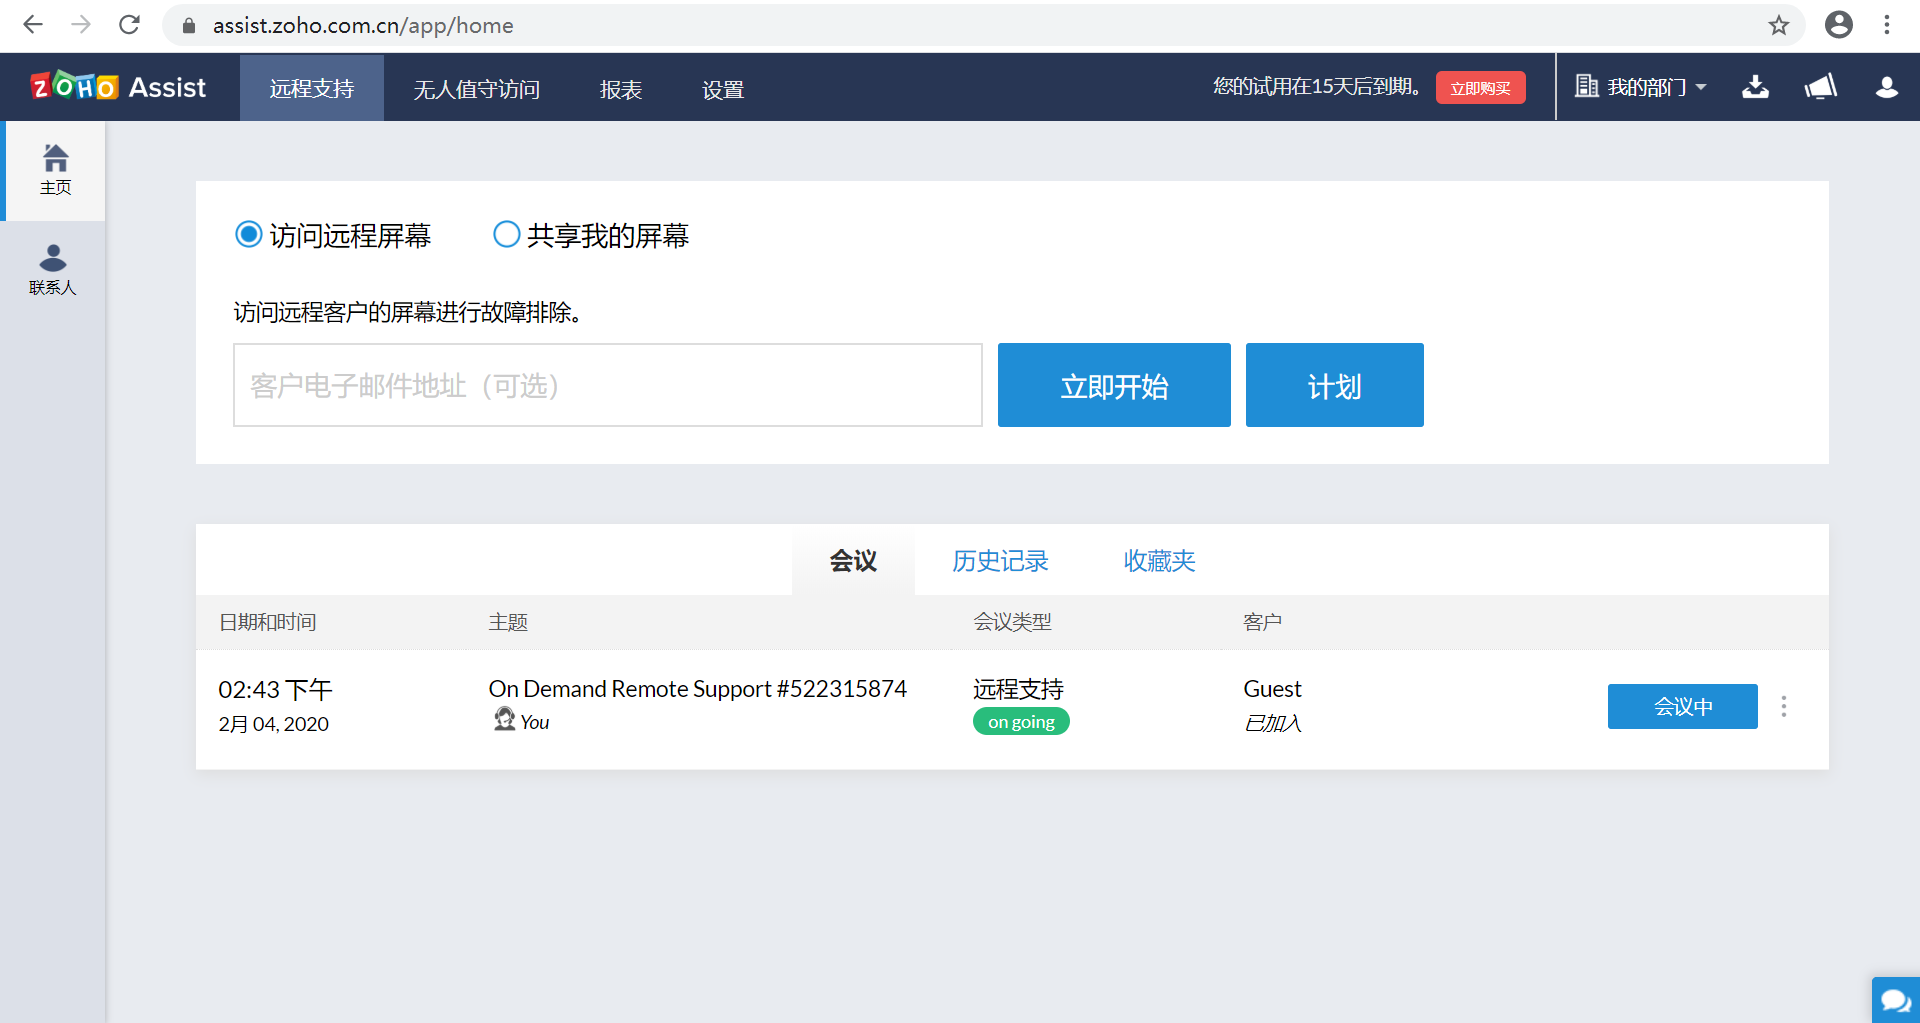The width and height of the screenshot is (1920, 1023).
Task: Open the user profile icon
Action: (x=1886, y=87)
